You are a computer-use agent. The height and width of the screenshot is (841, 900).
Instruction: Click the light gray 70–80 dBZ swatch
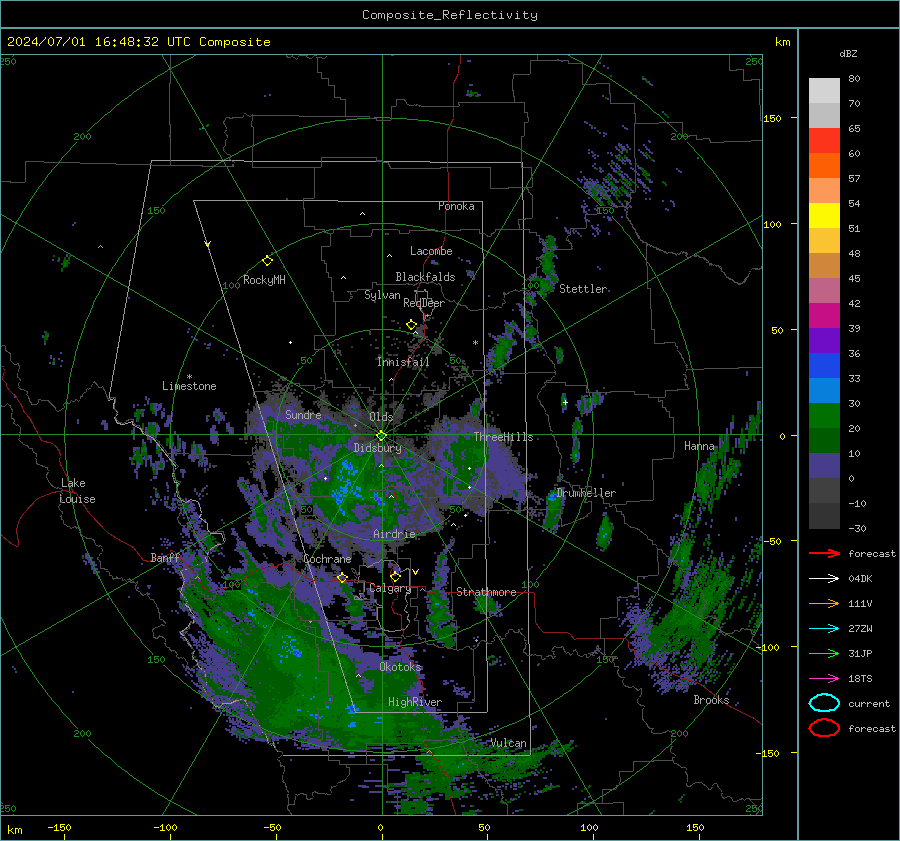(x=824, y=91)
